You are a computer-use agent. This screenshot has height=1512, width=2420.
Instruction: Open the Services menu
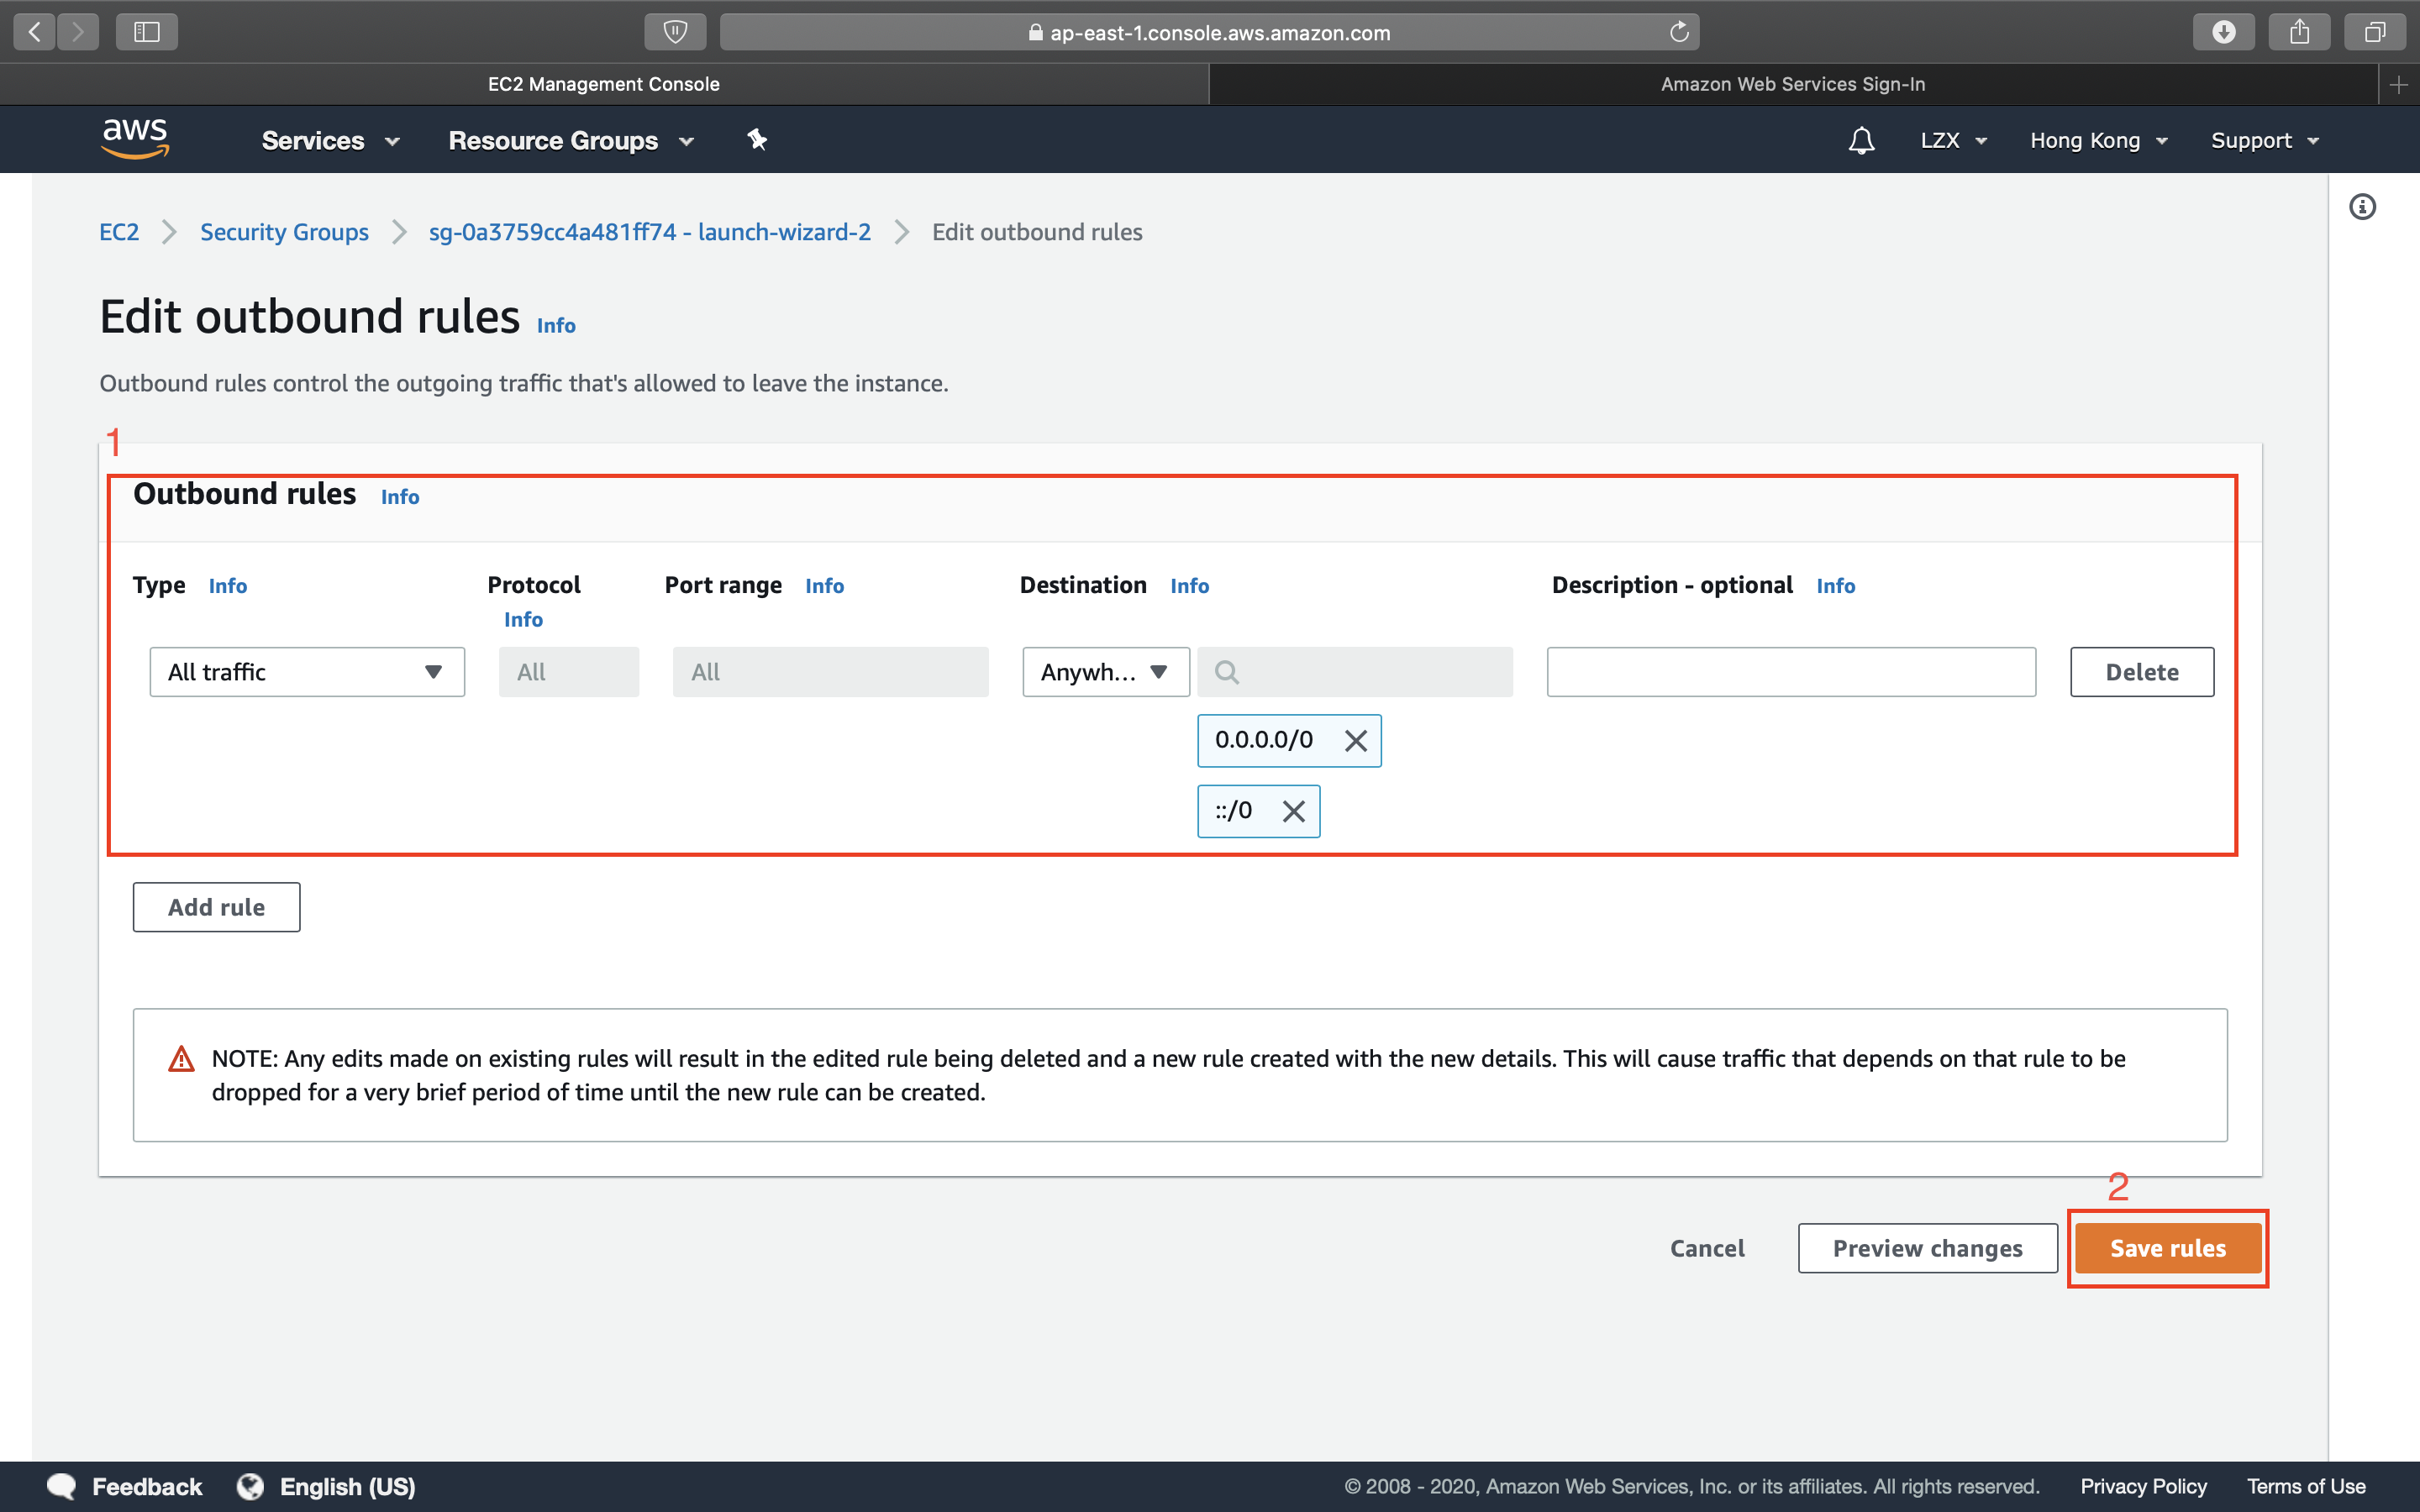(330, 141)
